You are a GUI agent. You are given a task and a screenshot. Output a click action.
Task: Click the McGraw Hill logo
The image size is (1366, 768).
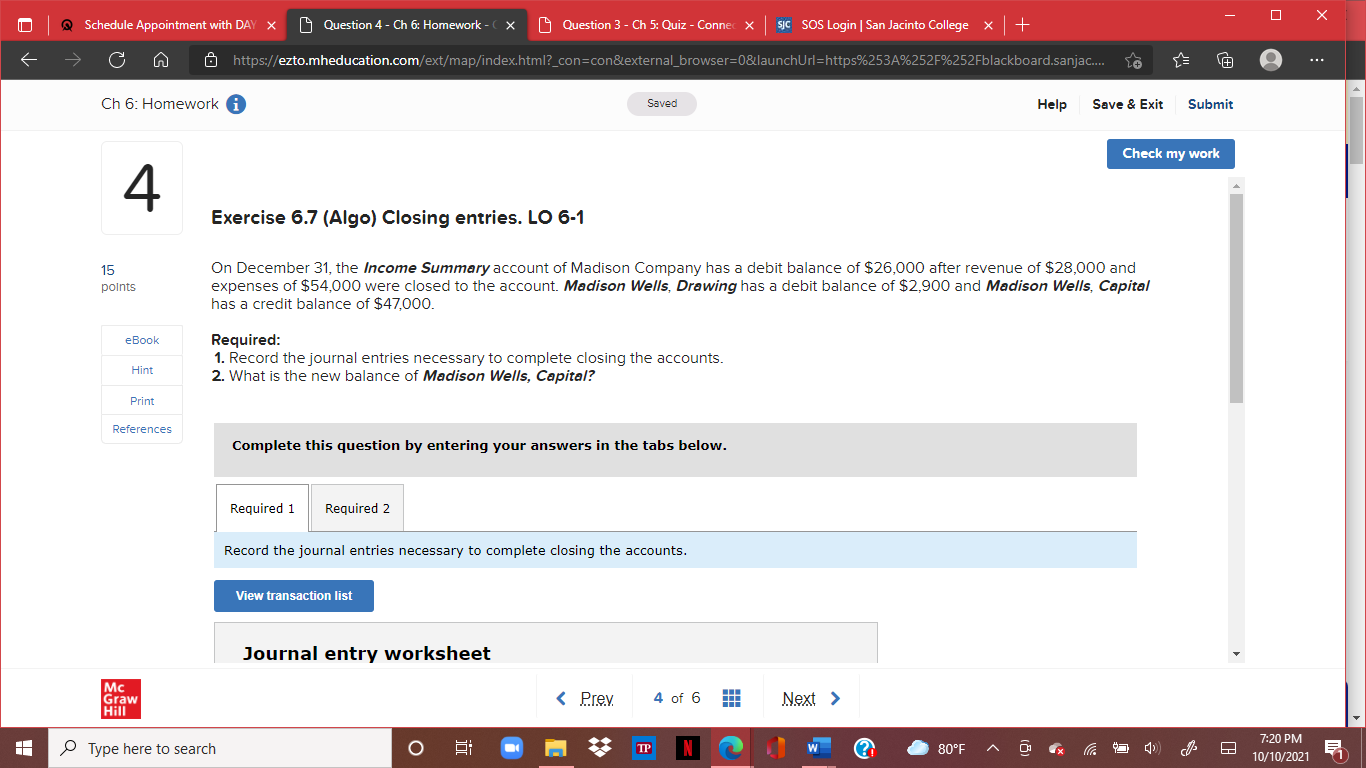(121, 699)
